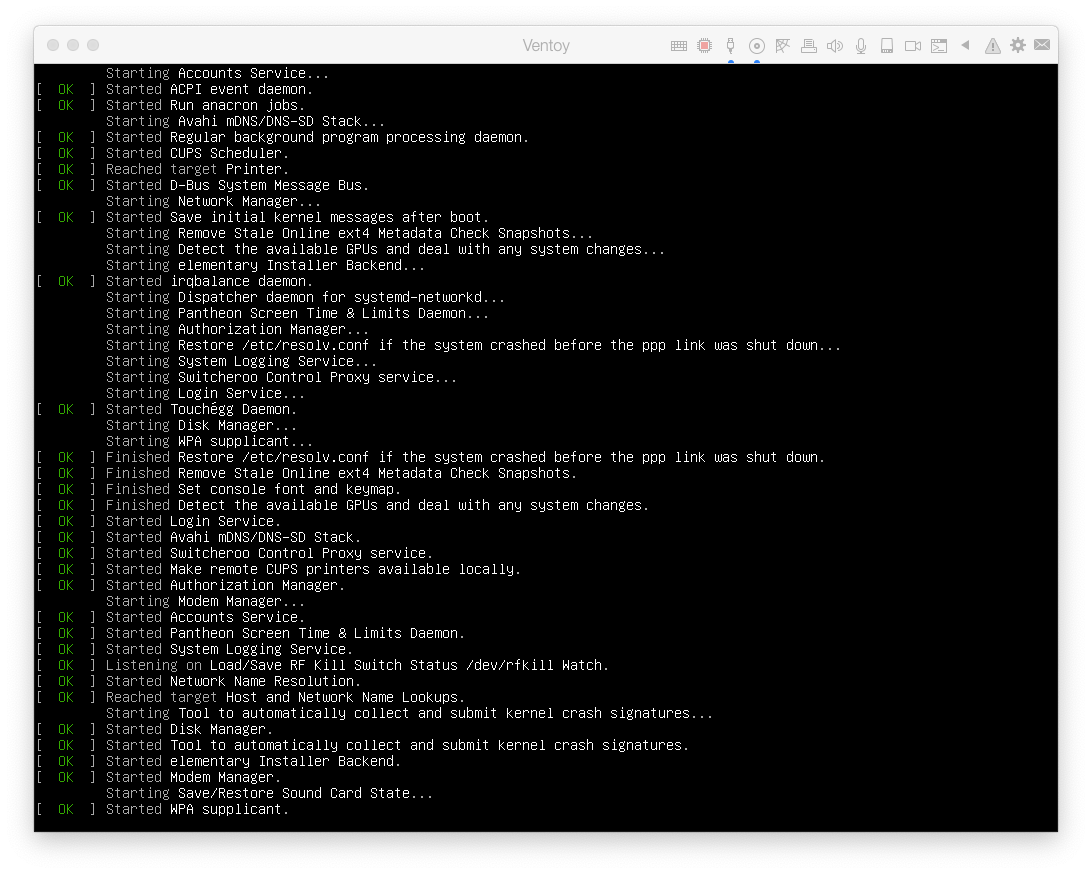Open settings with the gear icon
1092x874 pixels.
pos(1018,46)
